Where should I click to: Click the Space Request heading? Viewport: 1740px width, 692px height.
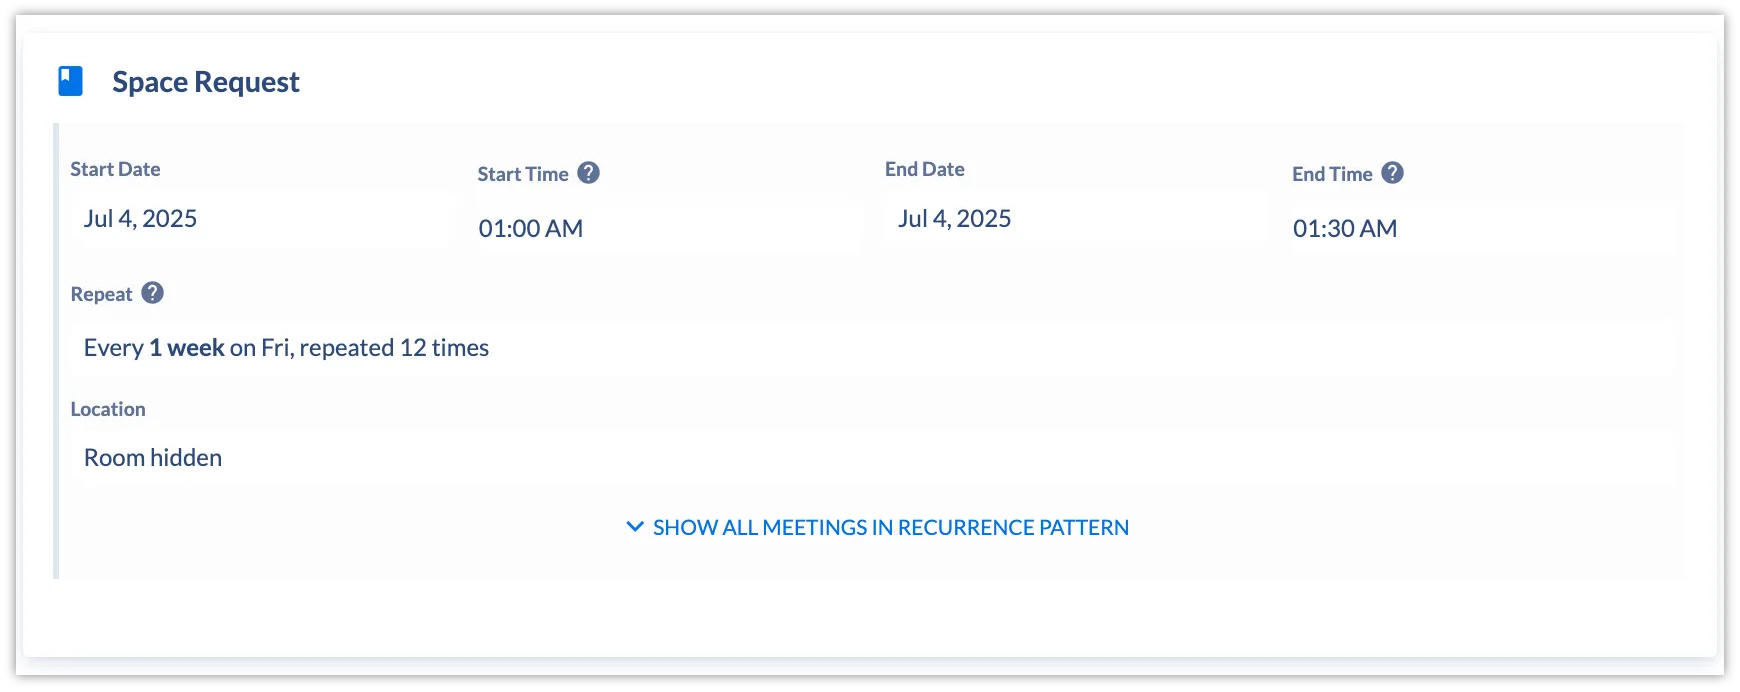click(205, 82)
